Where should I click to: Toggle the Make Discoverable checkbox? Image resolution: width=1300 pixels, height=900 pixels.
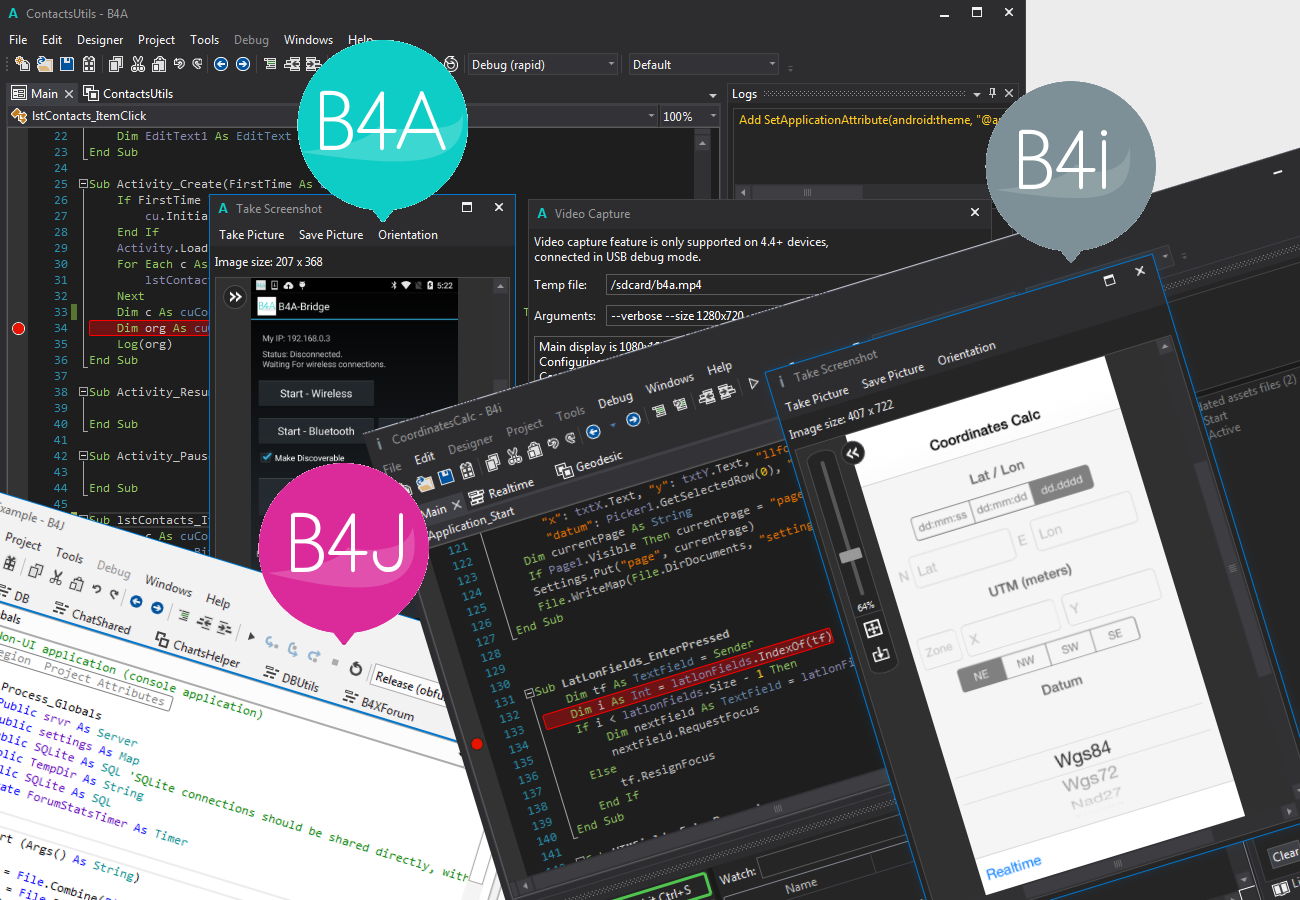(x=267, y=457)
